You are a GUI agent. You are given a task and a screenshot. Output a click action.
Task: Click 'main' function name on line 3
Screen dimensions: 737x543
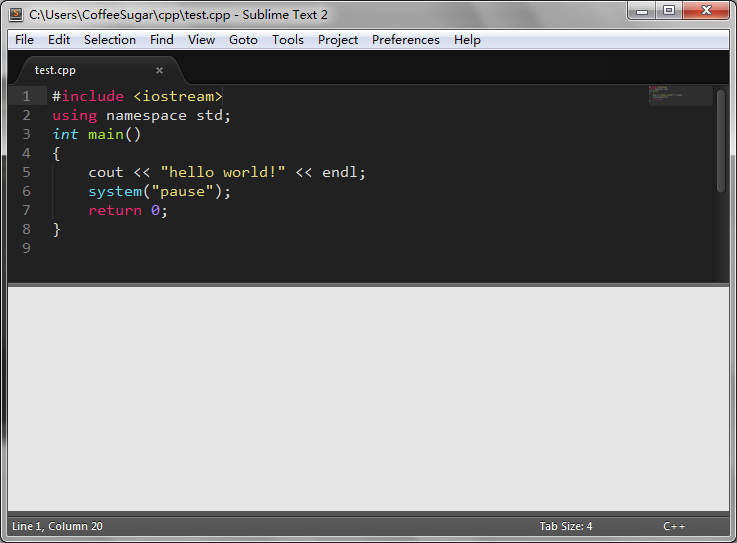(x=106, y=134)
